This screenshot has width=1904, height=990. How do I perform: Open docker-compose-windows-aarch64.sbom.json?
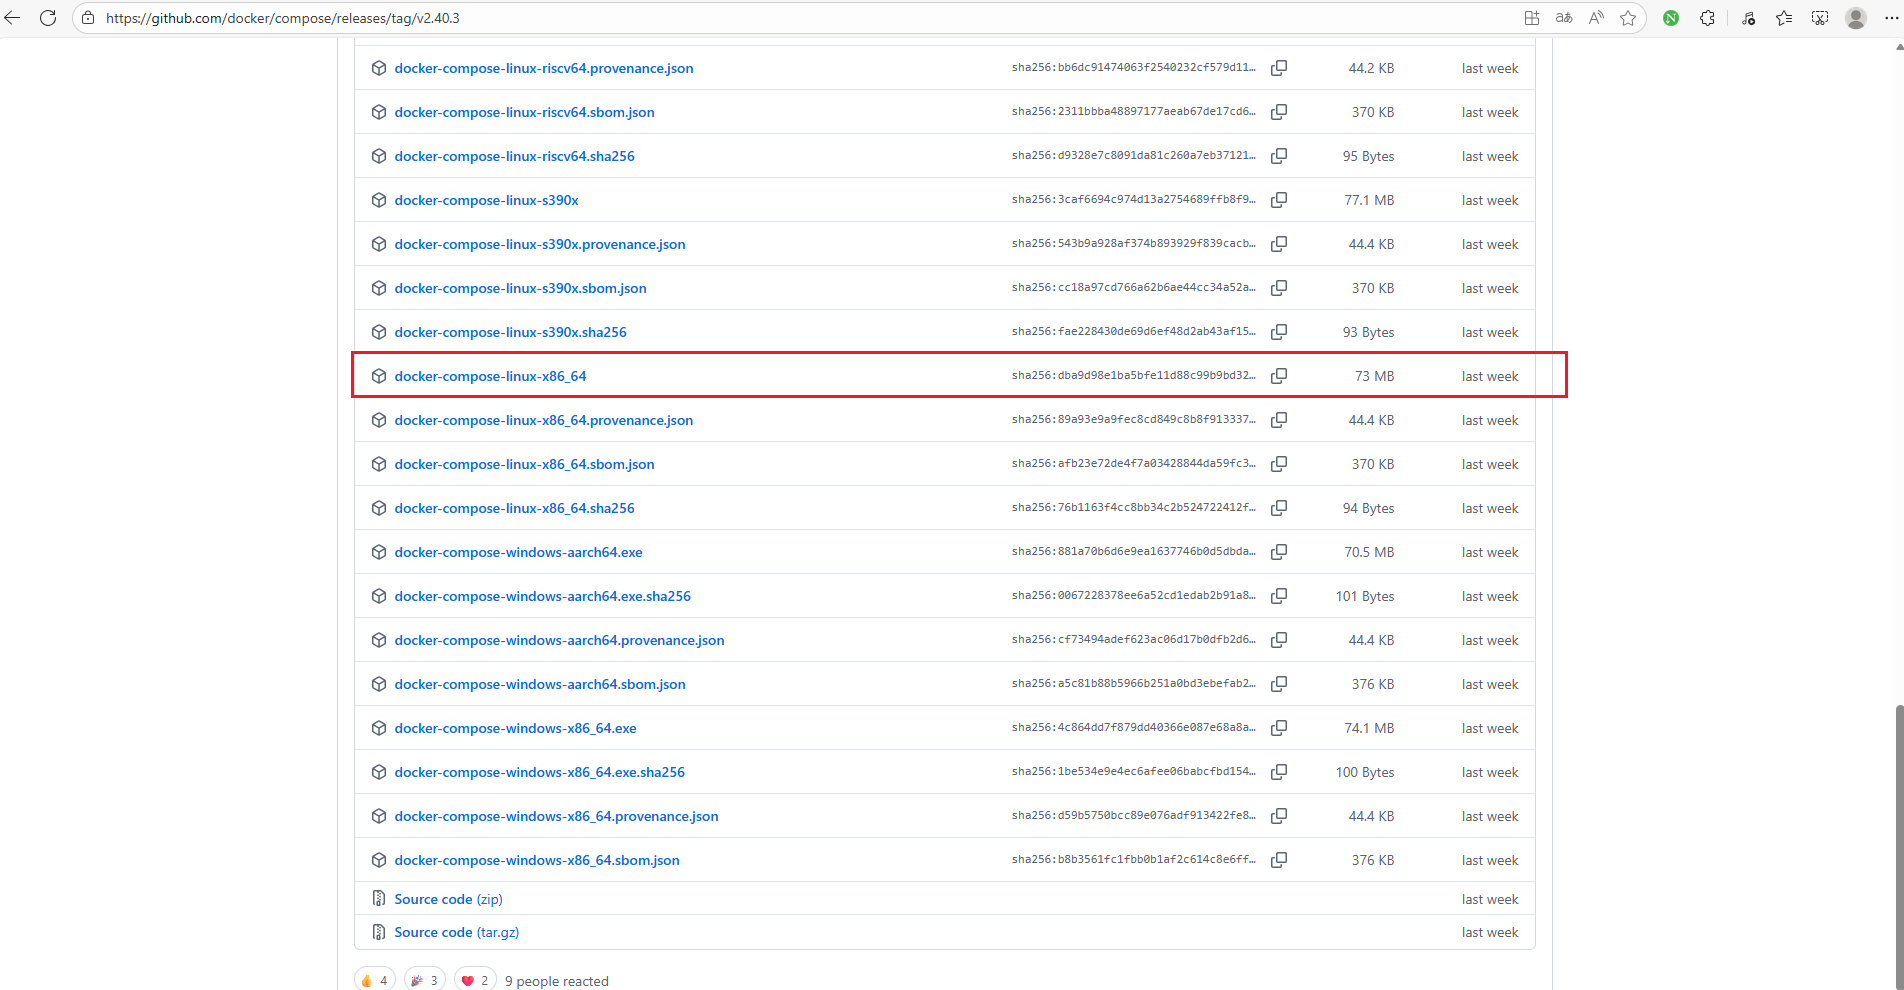point(540,684)
